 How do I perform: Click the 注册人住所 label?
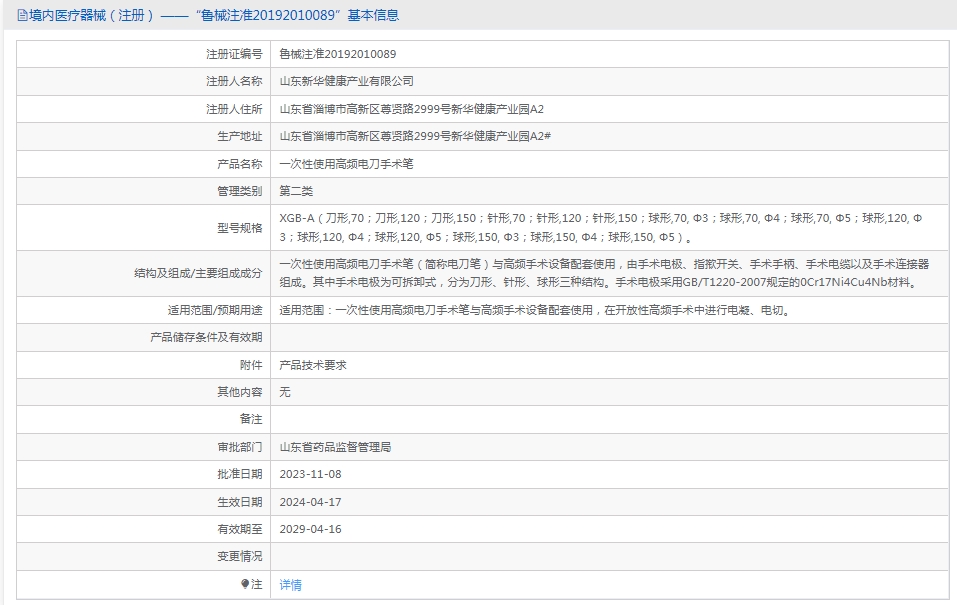234,109
